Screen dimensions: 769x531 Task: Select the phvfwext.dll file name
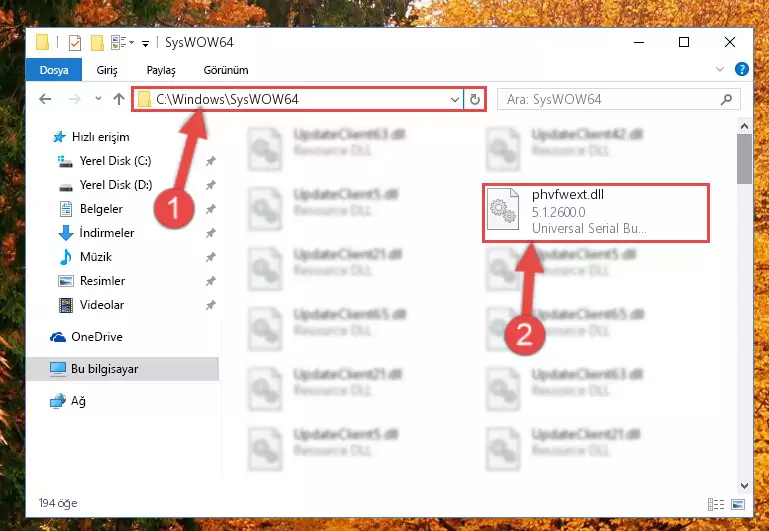click(567, 195)
